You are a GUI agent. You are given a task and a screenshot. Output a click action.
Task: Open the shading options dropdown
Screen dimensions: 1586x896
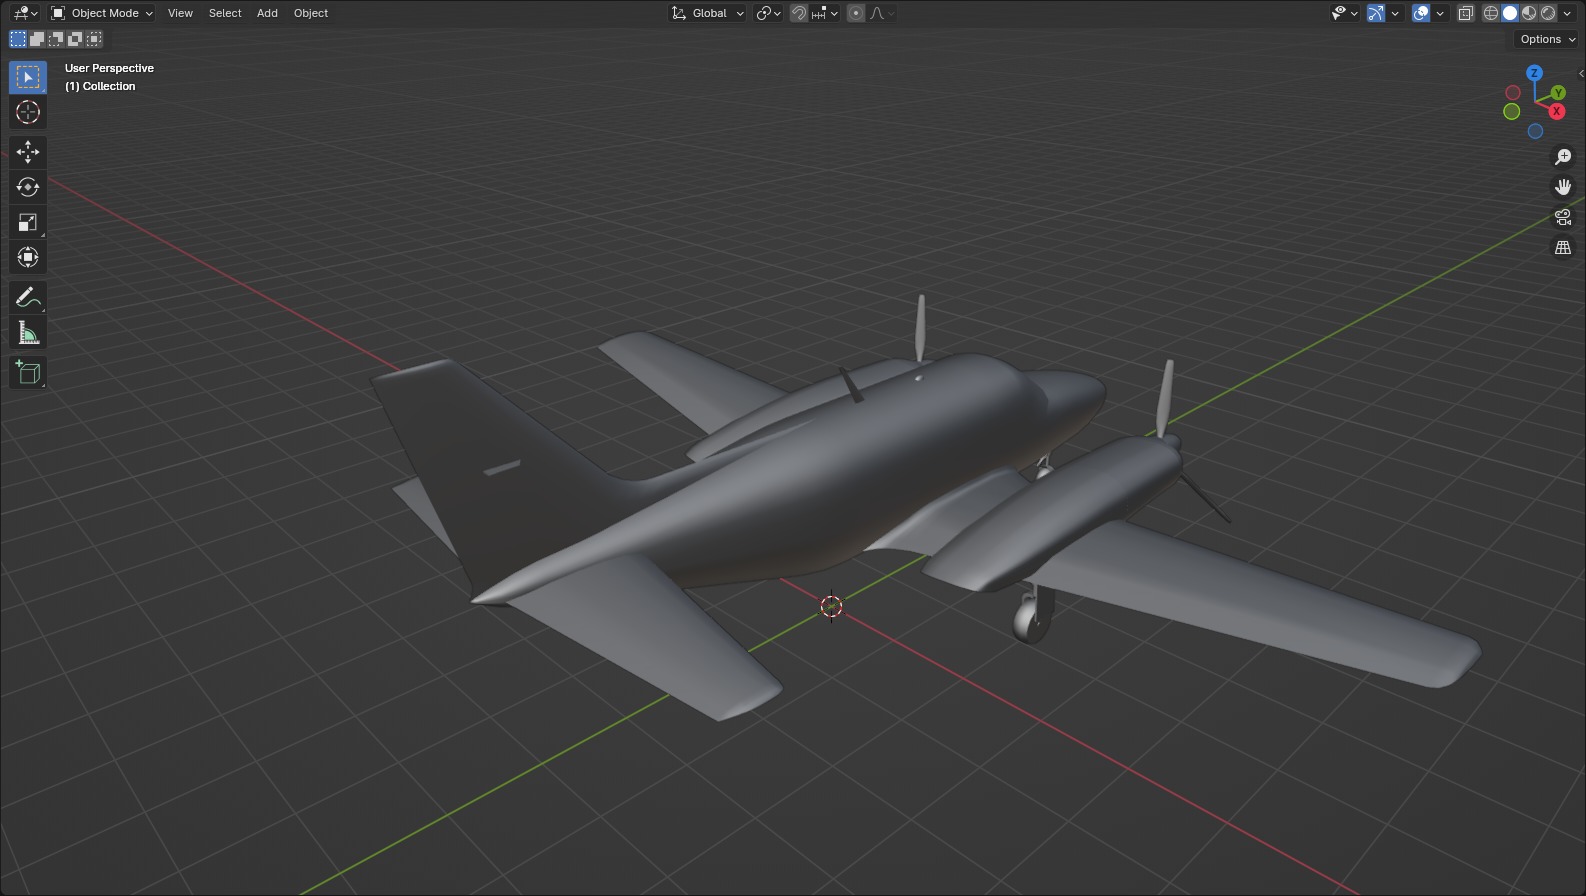pyautogui.click(x=1567, y=13)
